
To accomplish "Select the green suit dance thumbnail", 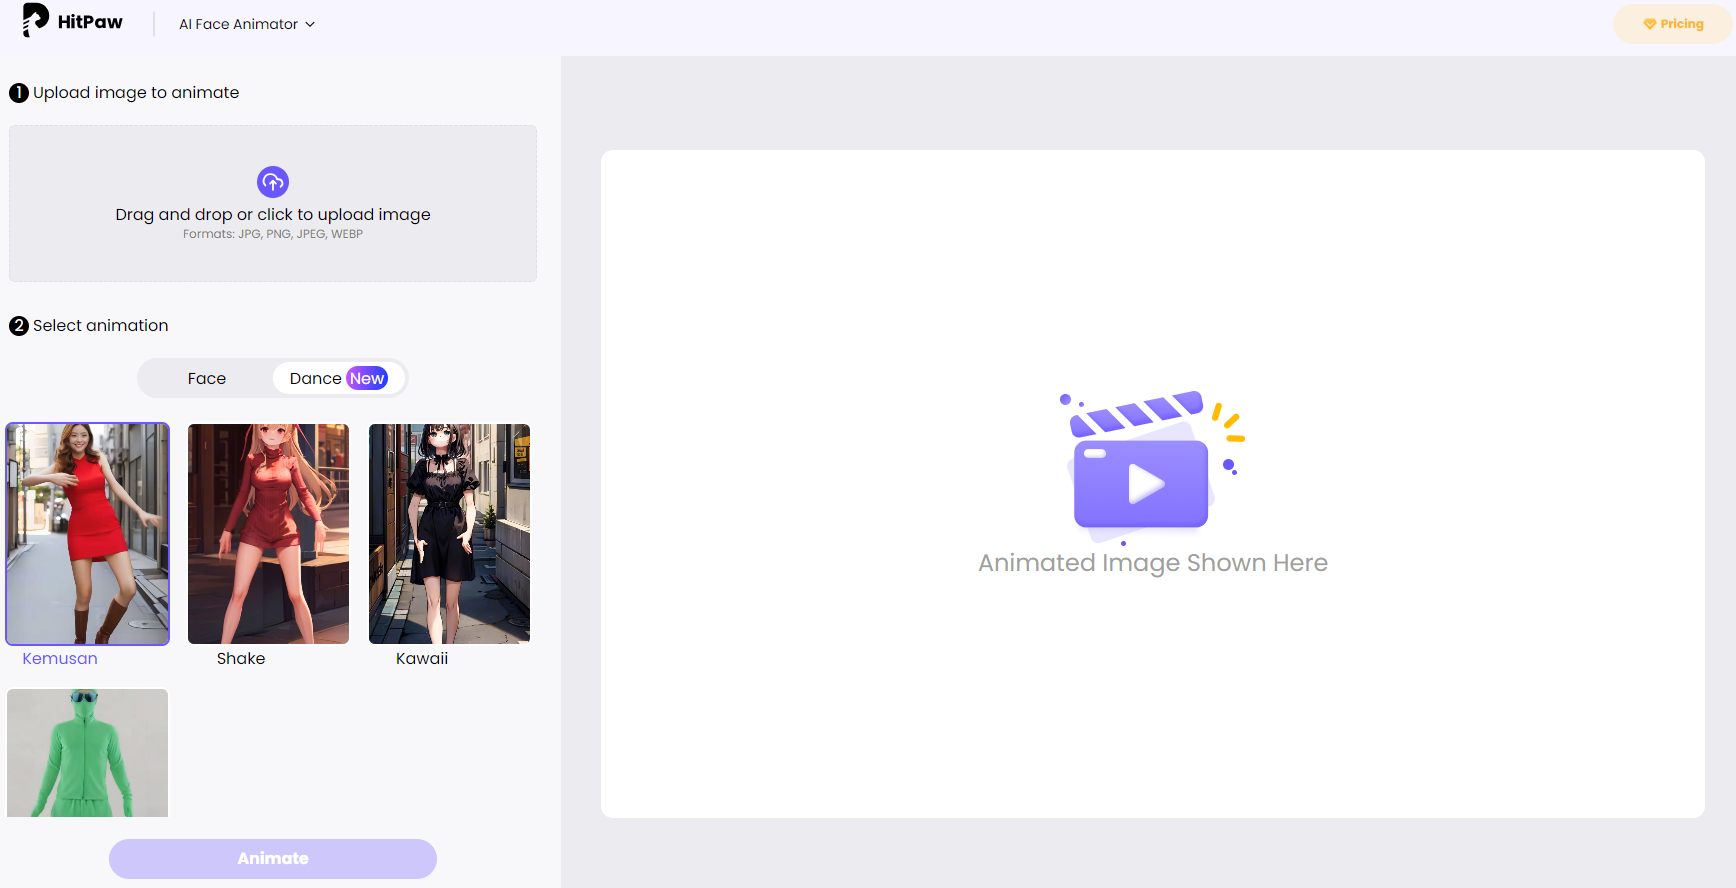I will point(88,753).
